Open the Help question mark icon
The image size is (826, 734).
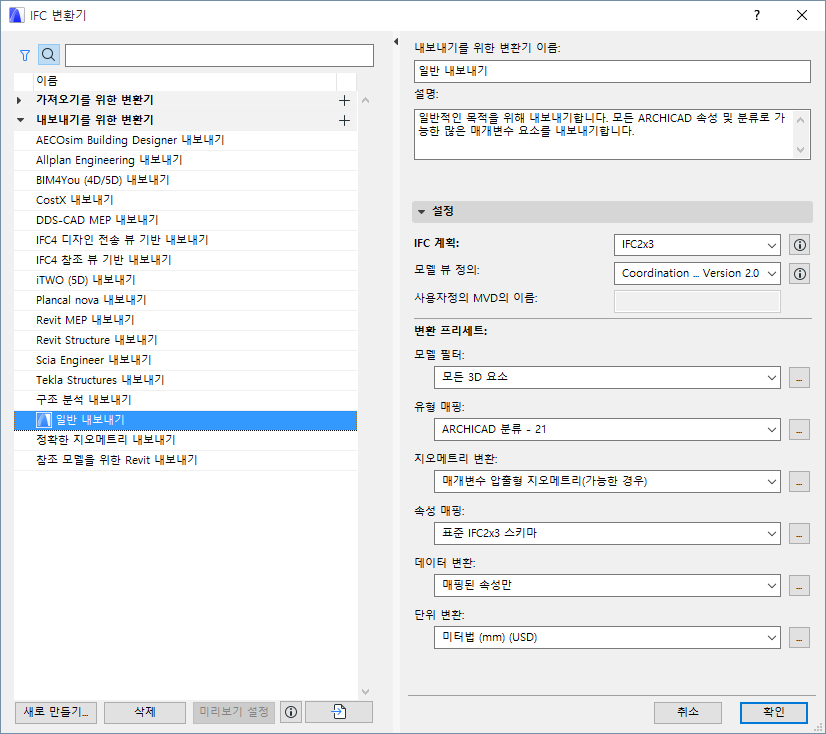coord(758,16)
